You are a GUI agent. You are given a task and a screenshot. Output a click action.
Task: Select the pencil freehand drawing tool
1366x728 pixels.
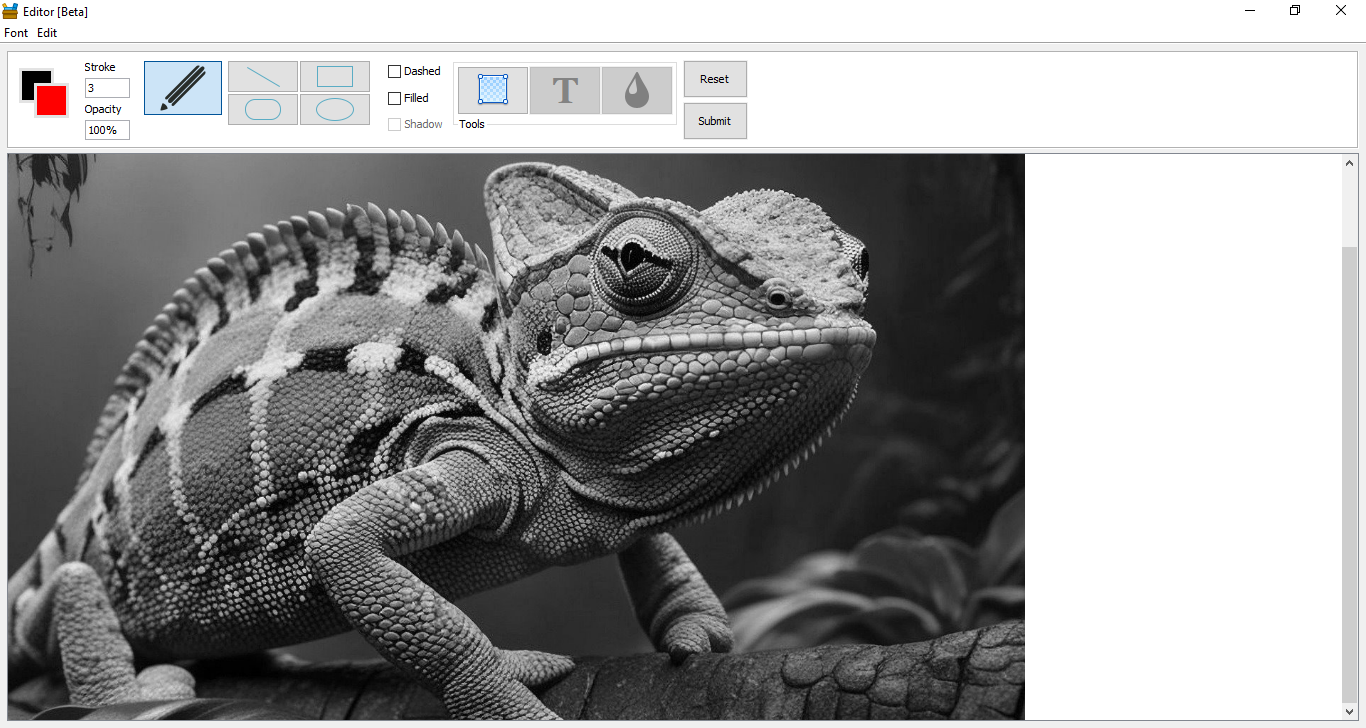point(183,88)
